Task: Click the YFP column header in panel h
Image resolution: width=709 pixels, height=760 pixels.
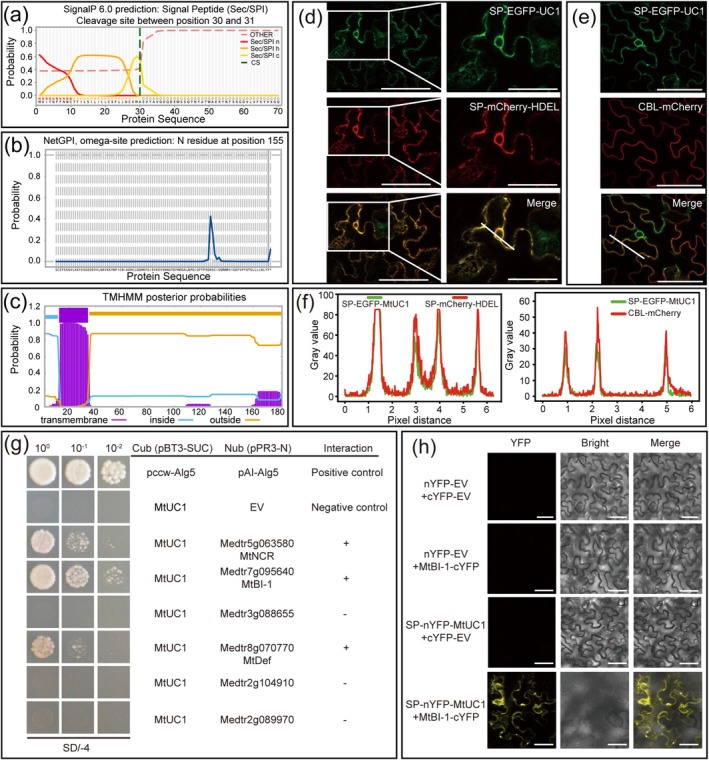Action: pyautogui.click(x=521, y=443)
